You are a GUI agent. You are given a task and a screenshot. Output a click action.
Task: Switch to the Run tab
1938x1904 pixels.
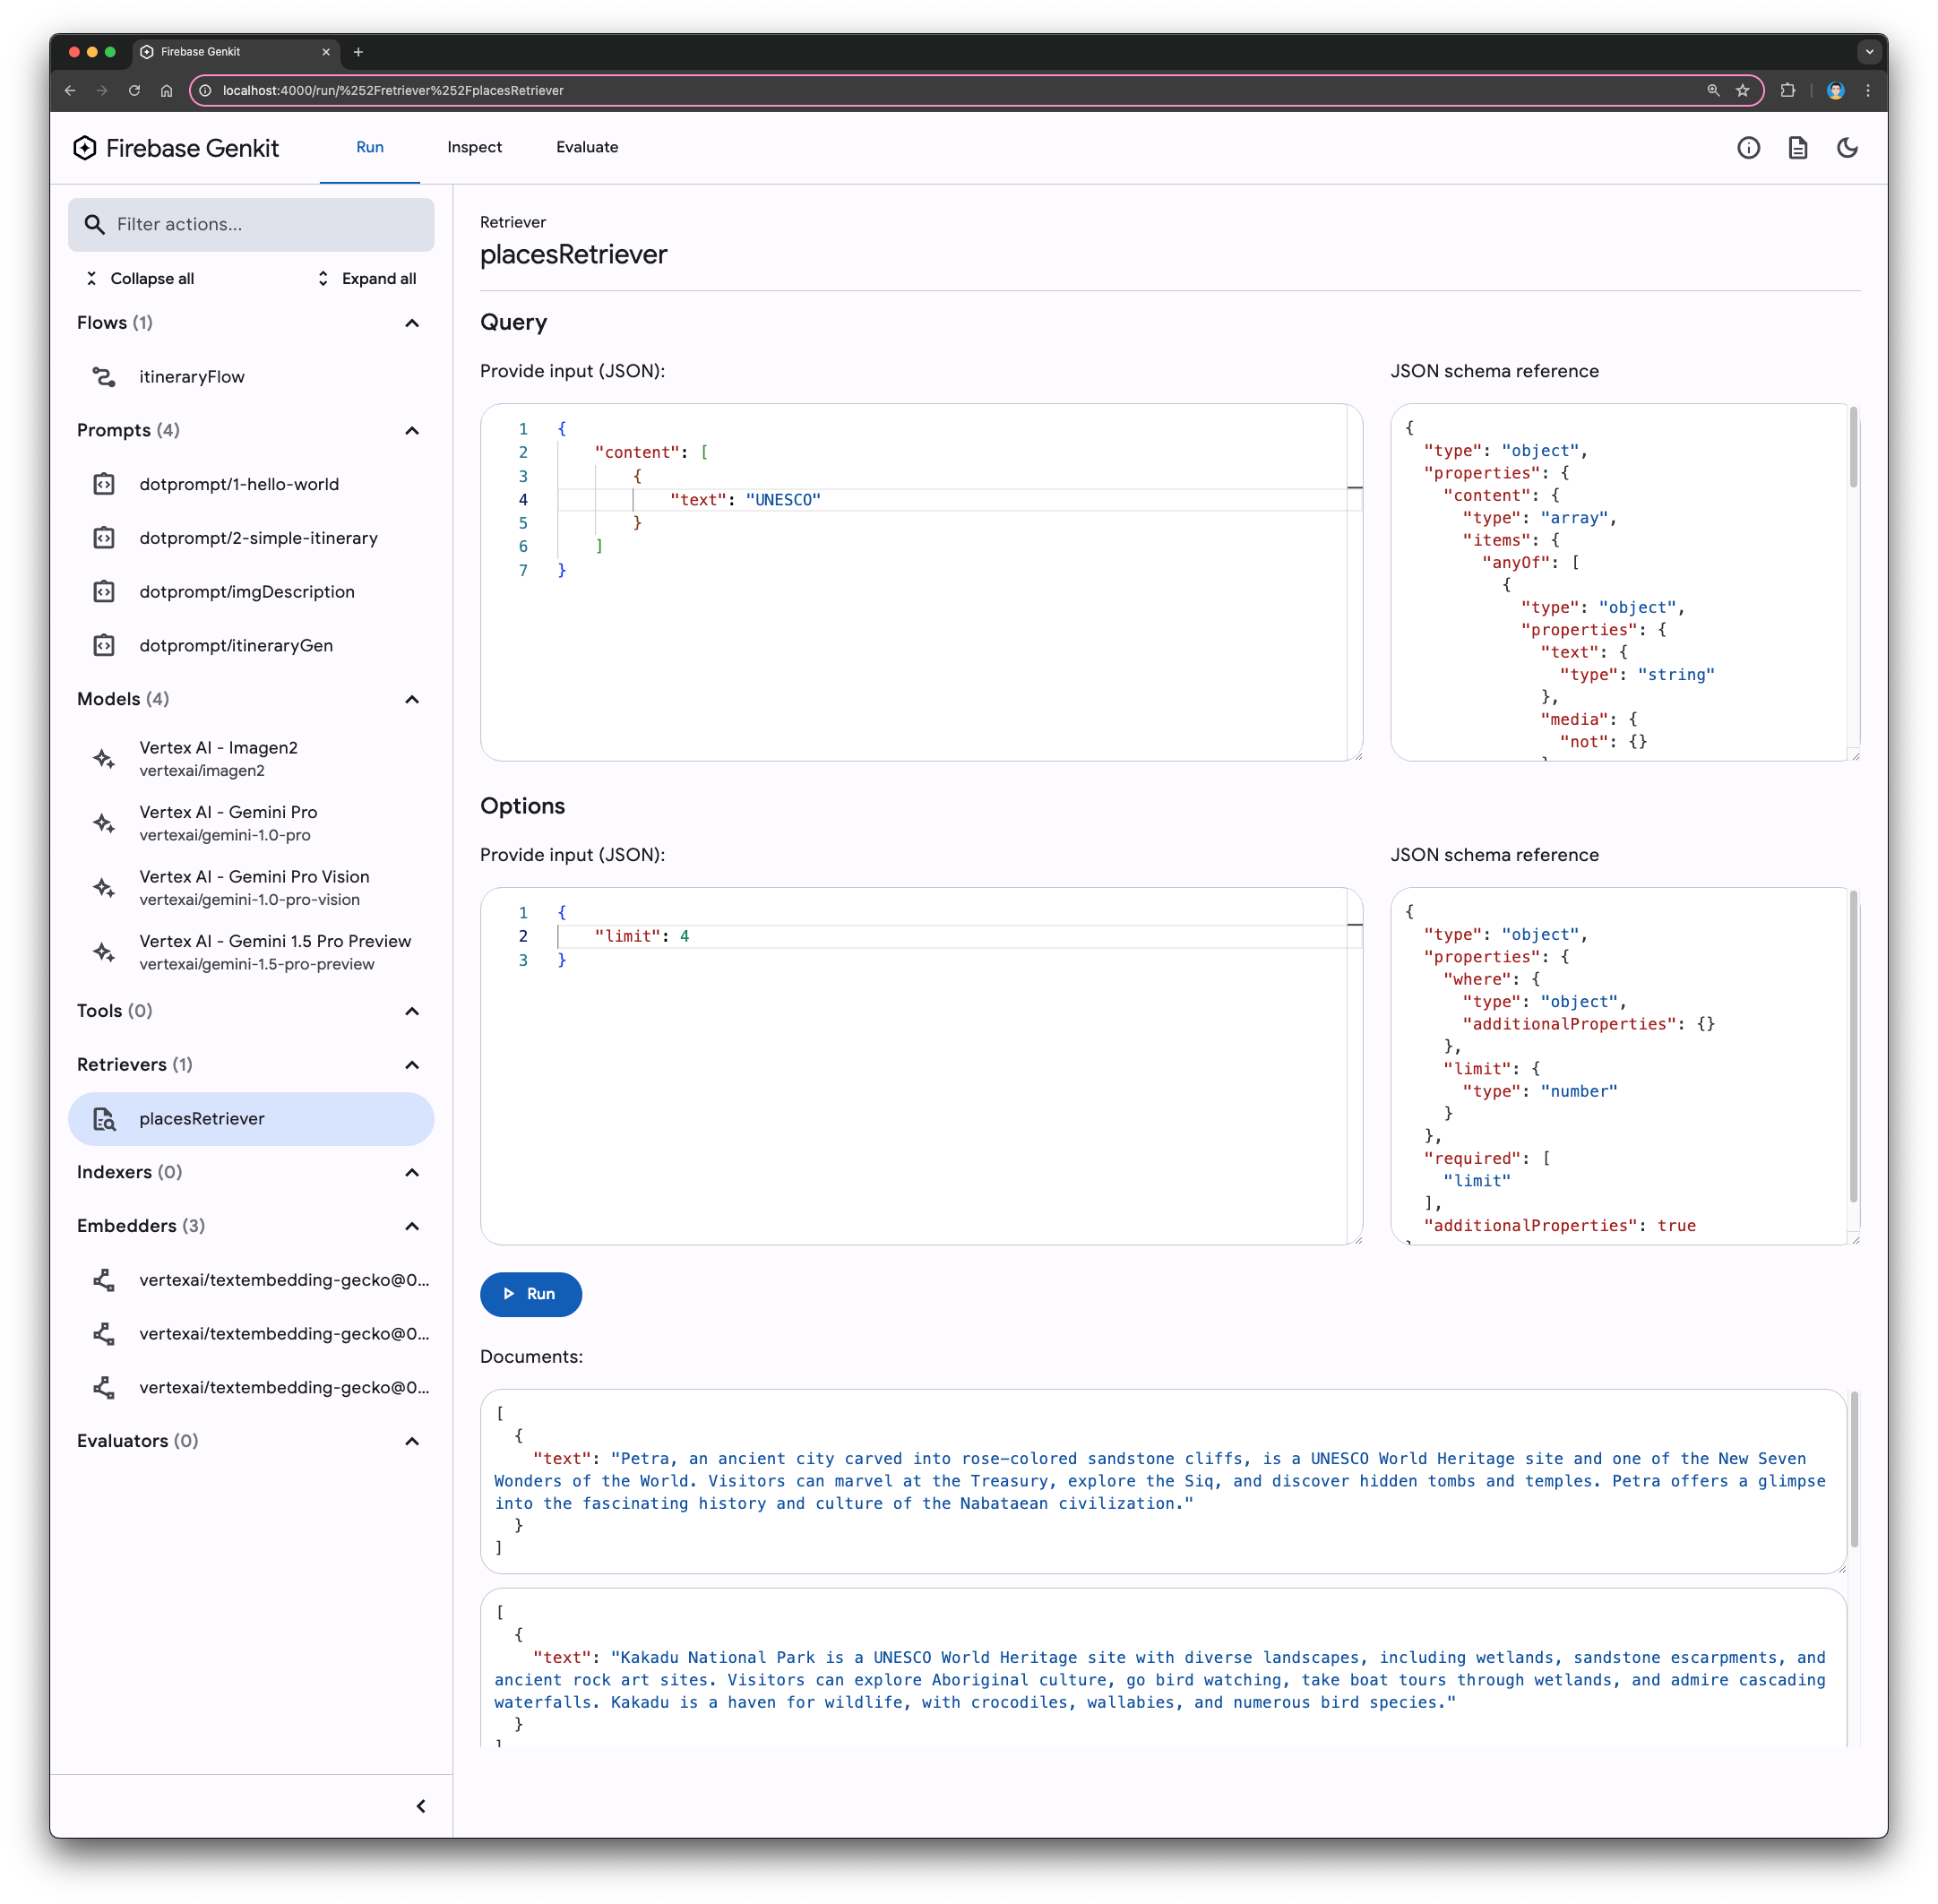[x=370, y=147]
